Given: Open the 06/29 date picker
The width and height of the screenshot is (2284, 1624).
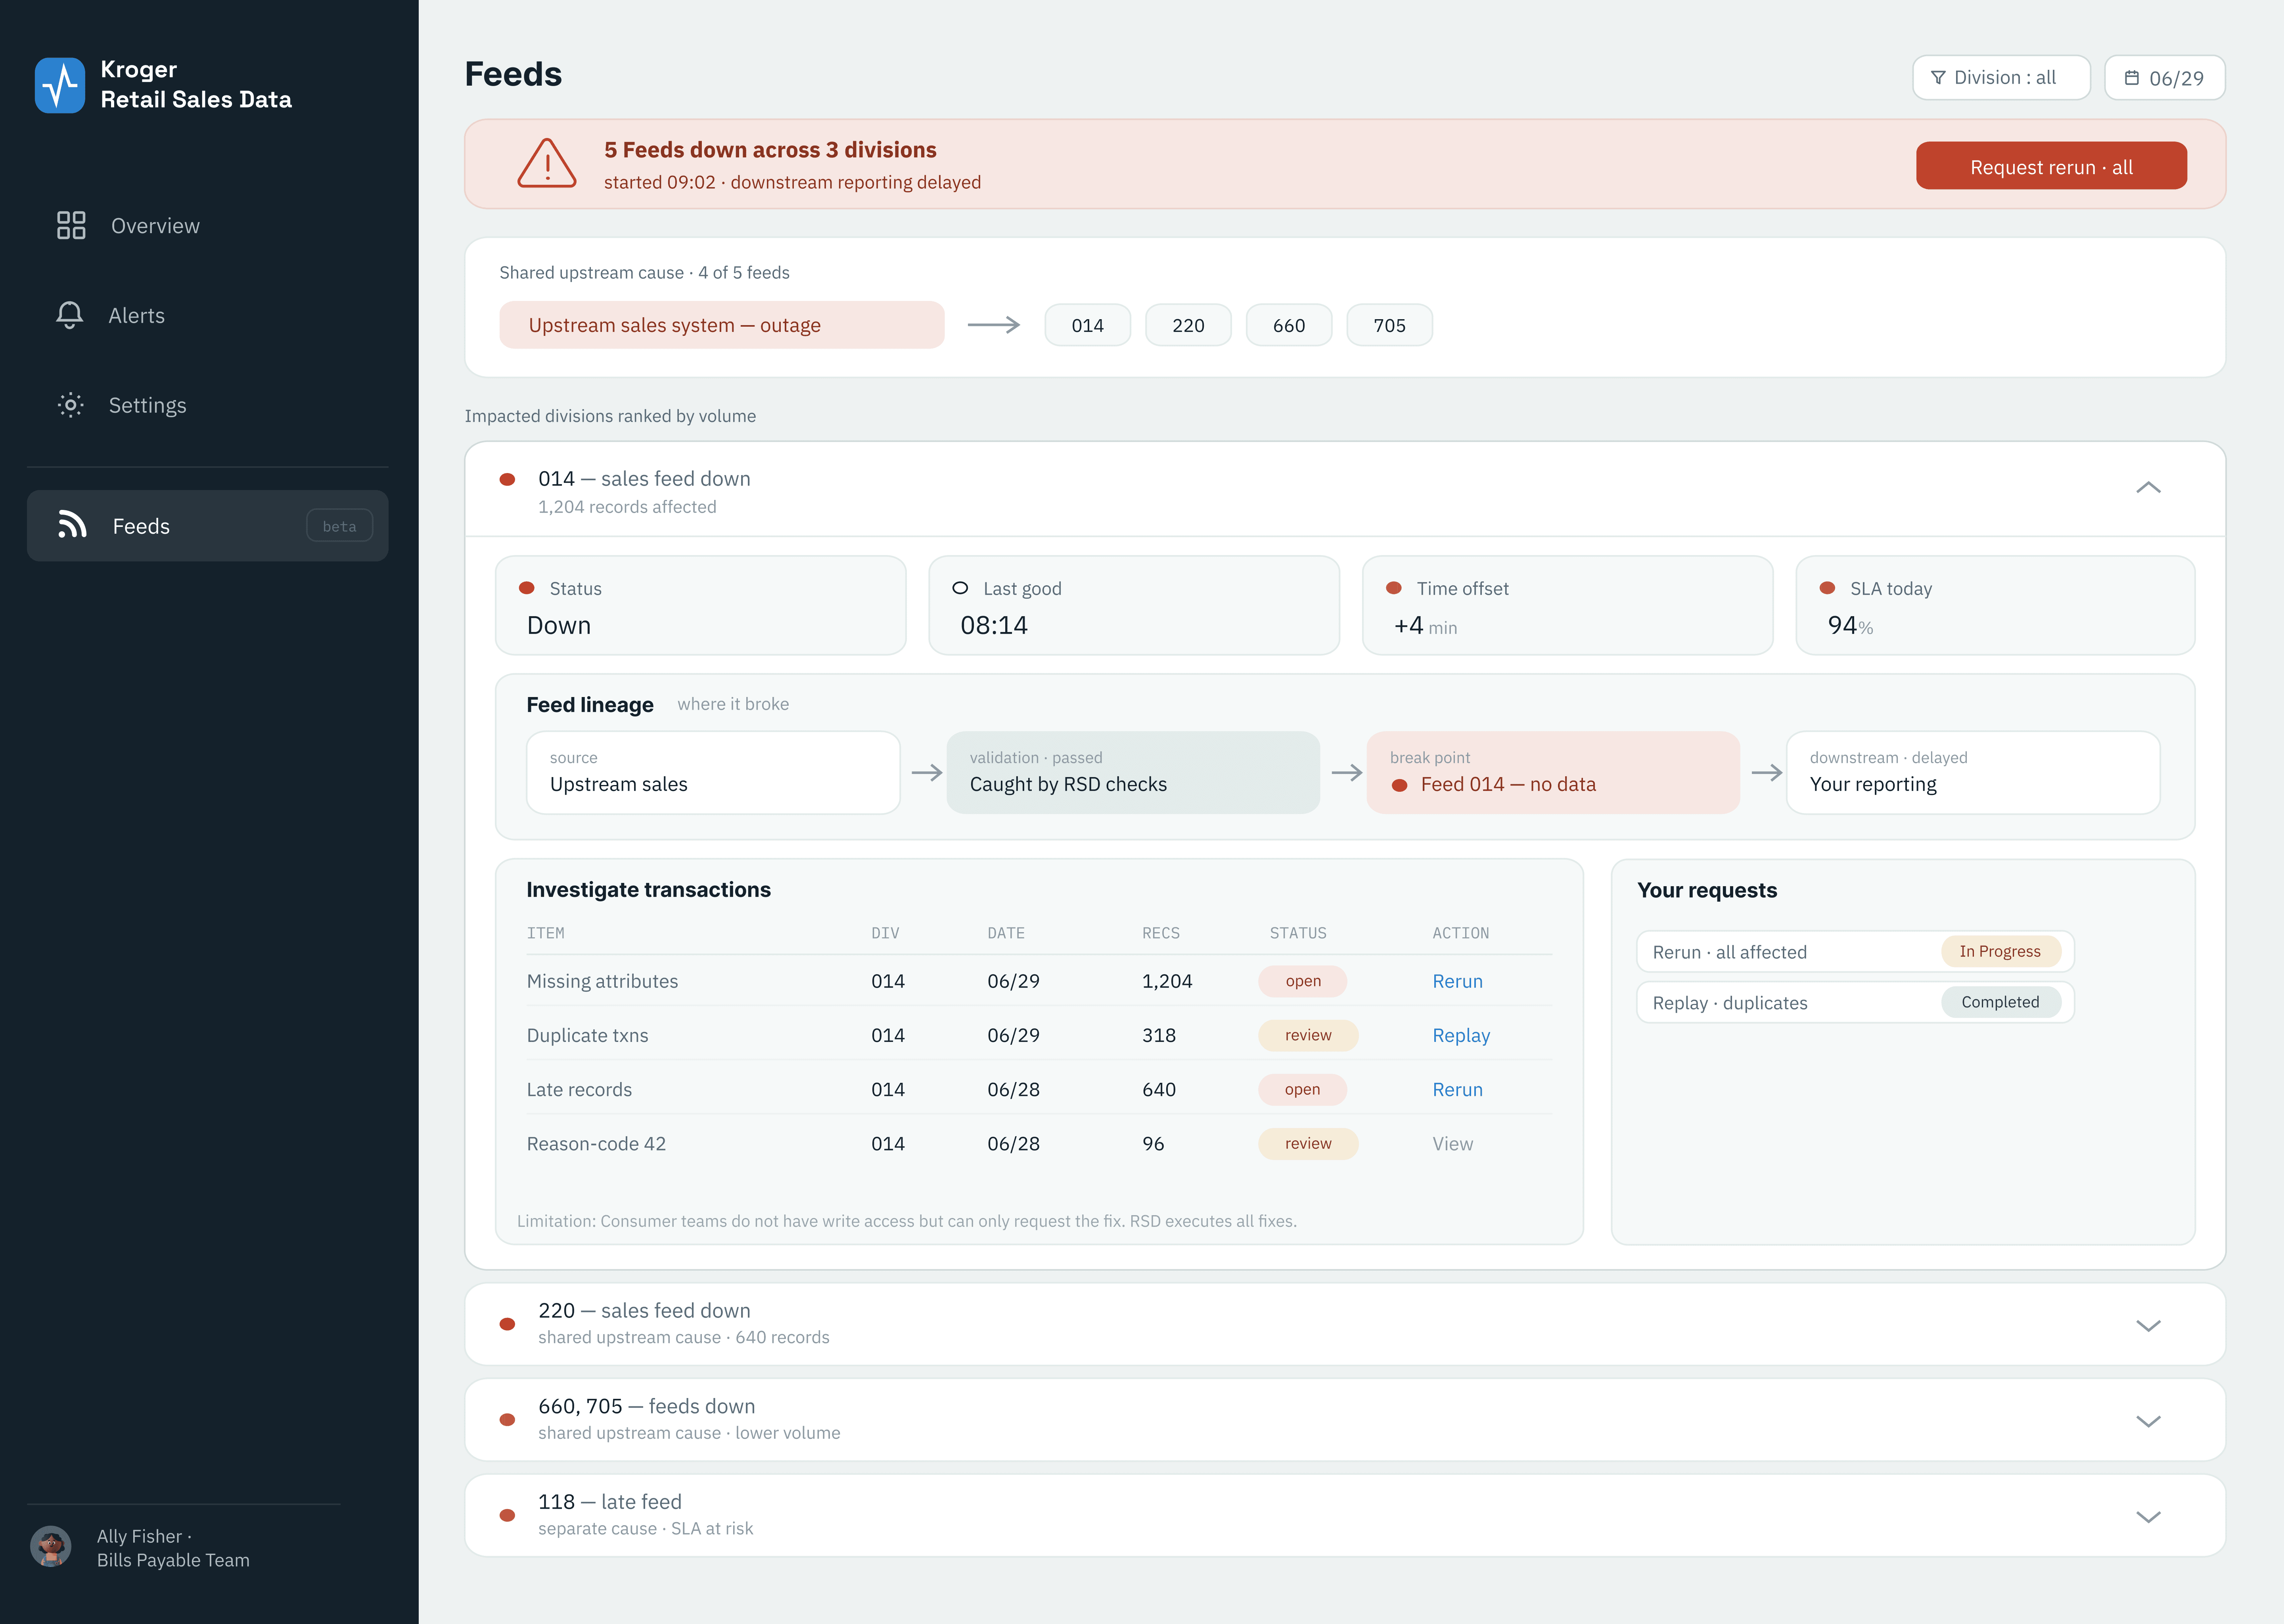Looking at the screenshot, I should coord(2165,78).
